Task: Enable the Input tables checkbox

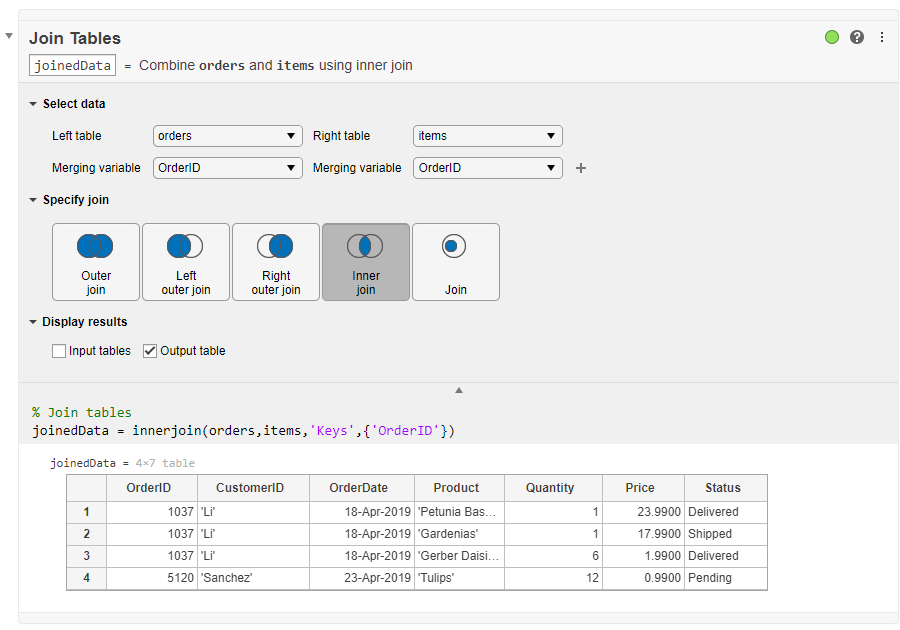Action: [x=60, y=351]
